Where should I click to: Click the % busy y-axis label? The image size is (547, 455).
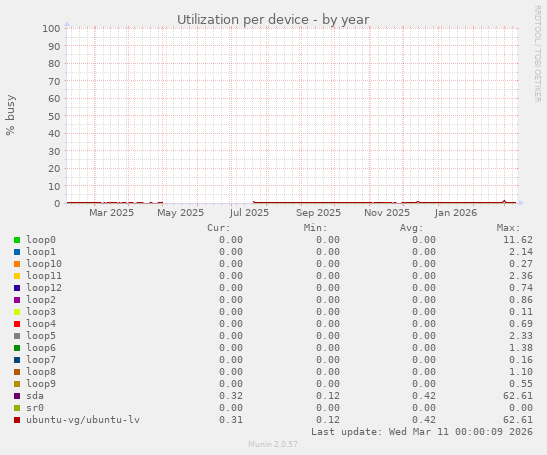coord(10,115)
